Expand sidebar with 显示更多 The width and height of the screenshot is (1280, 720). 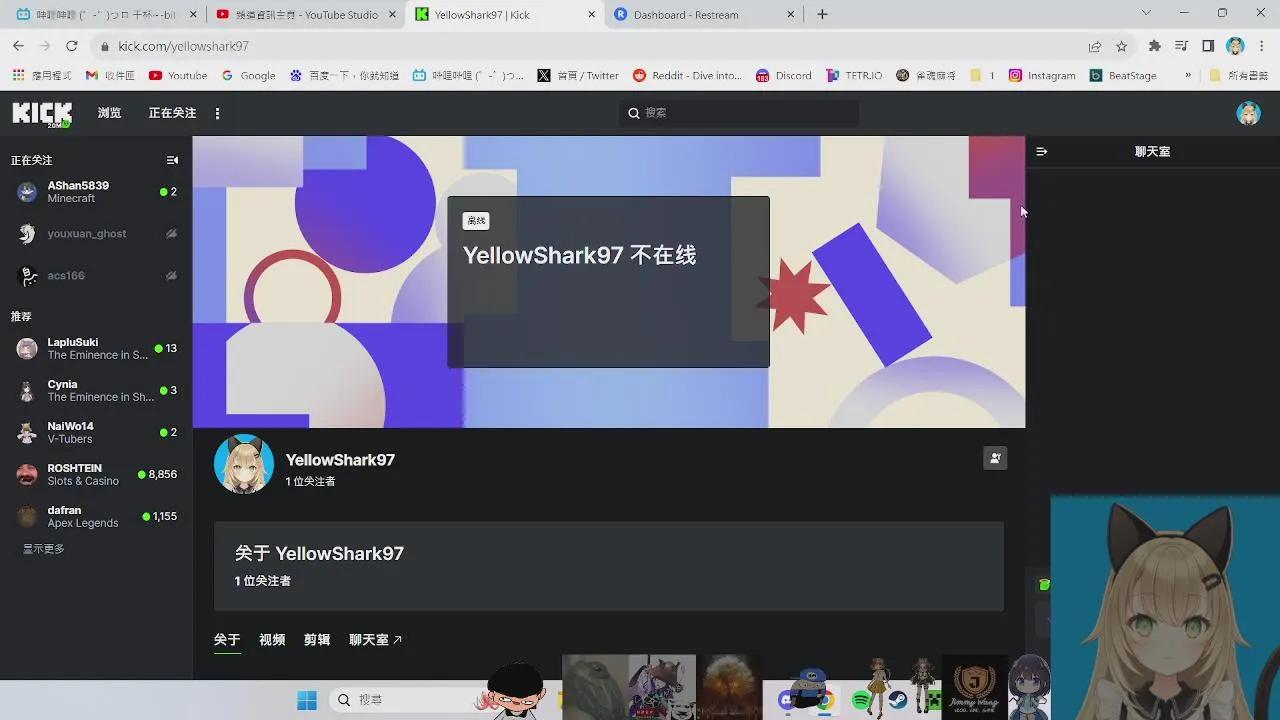[44, 549]
